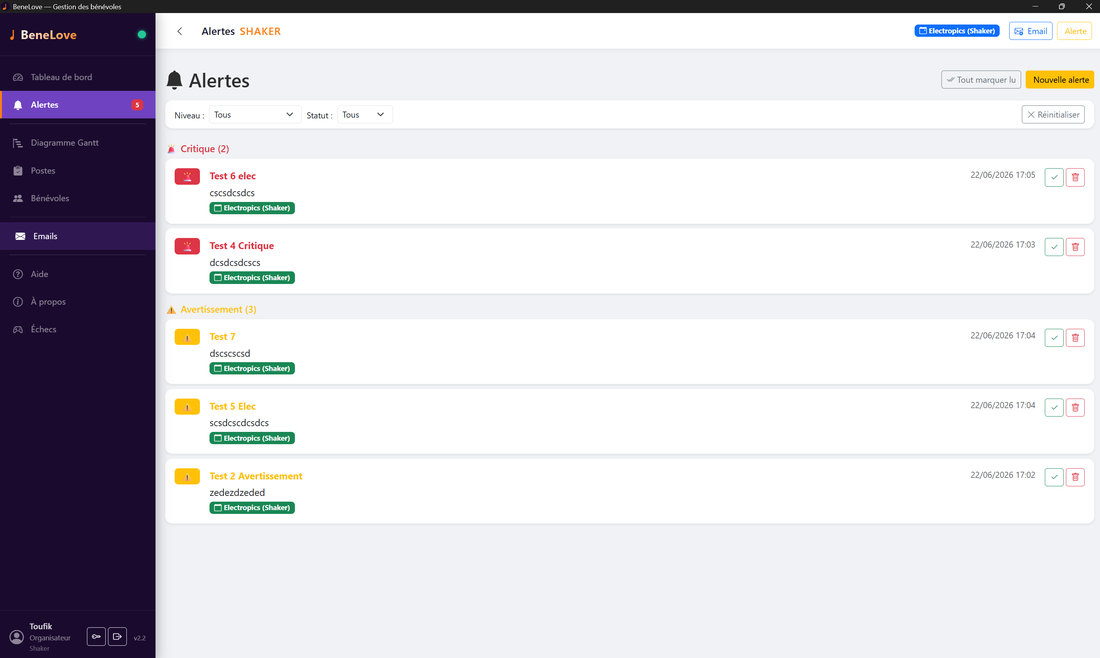Delete the Test 6 elec alert
This screenshot has width=1100, height=658.
[x=1075, y=177]
